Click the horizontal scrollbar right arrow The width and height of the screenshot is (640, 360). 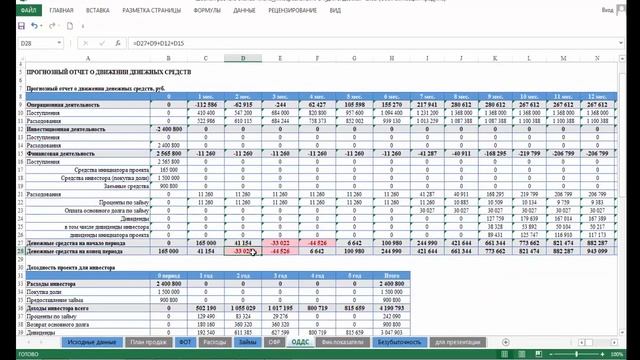(x=614, y=342)
